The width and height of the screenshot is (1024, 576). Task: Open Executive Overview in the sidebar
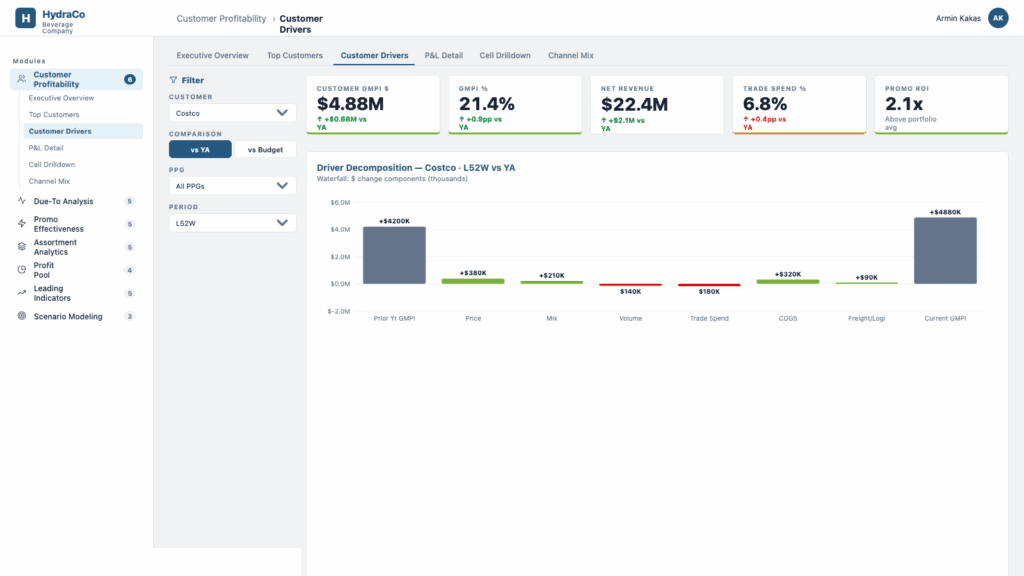click(x=82, y=98)
